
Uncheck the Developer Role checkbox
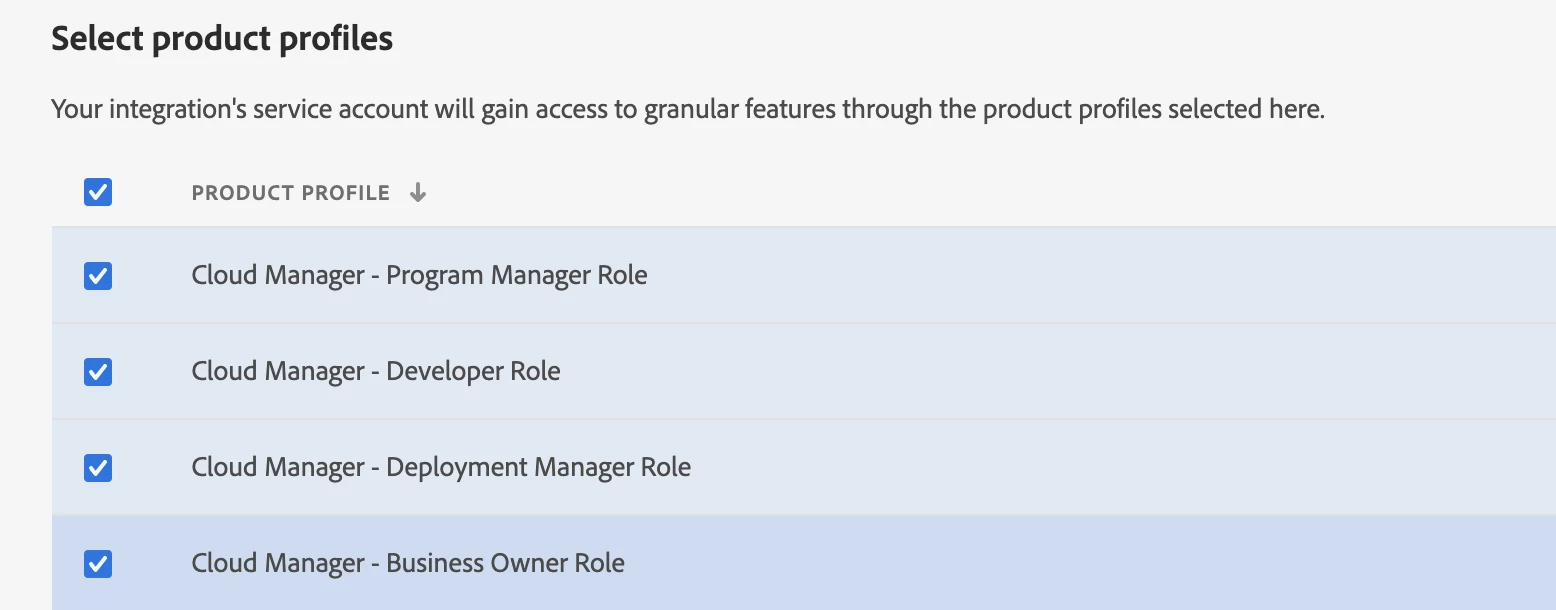pyautogui.click(x=98, y=372)
